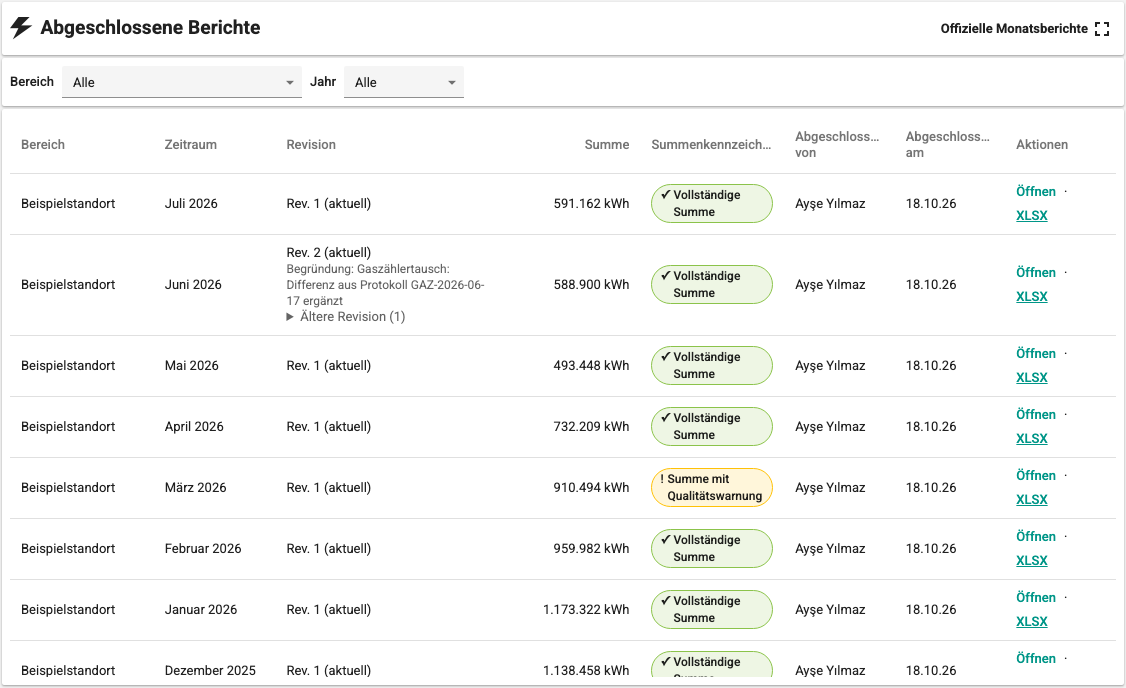Click the Februar 2026 period cell

click(x=203, y=549)
